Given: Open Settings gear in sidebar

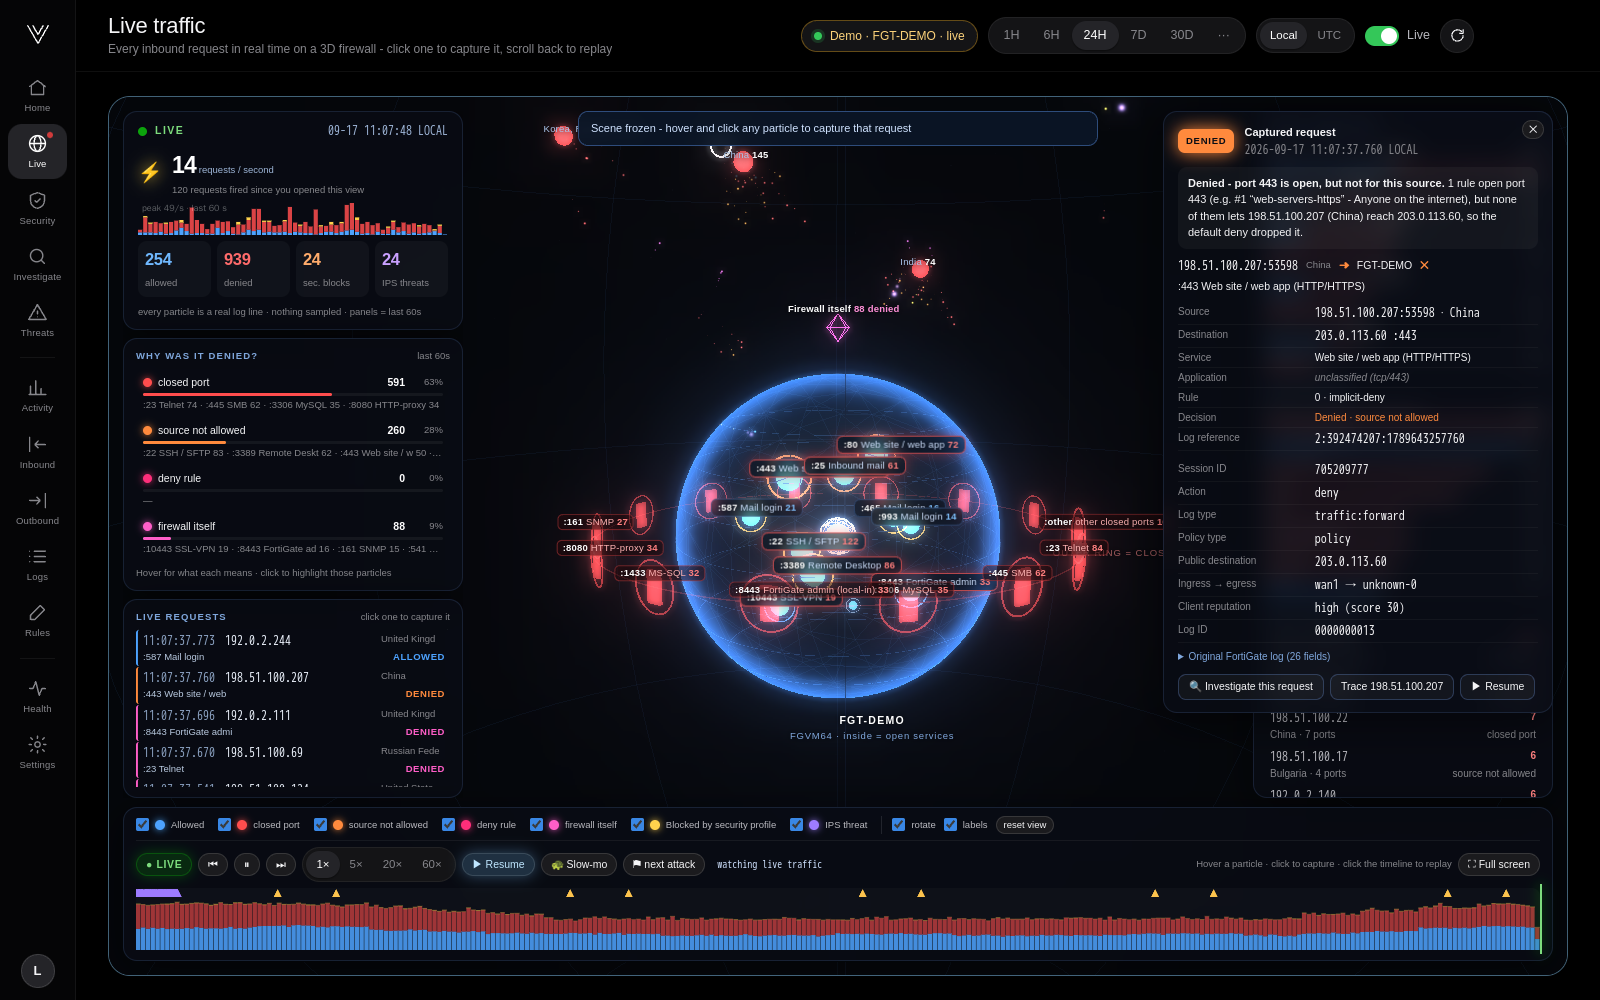Looking at the screenshot, I should coord(37,752).
